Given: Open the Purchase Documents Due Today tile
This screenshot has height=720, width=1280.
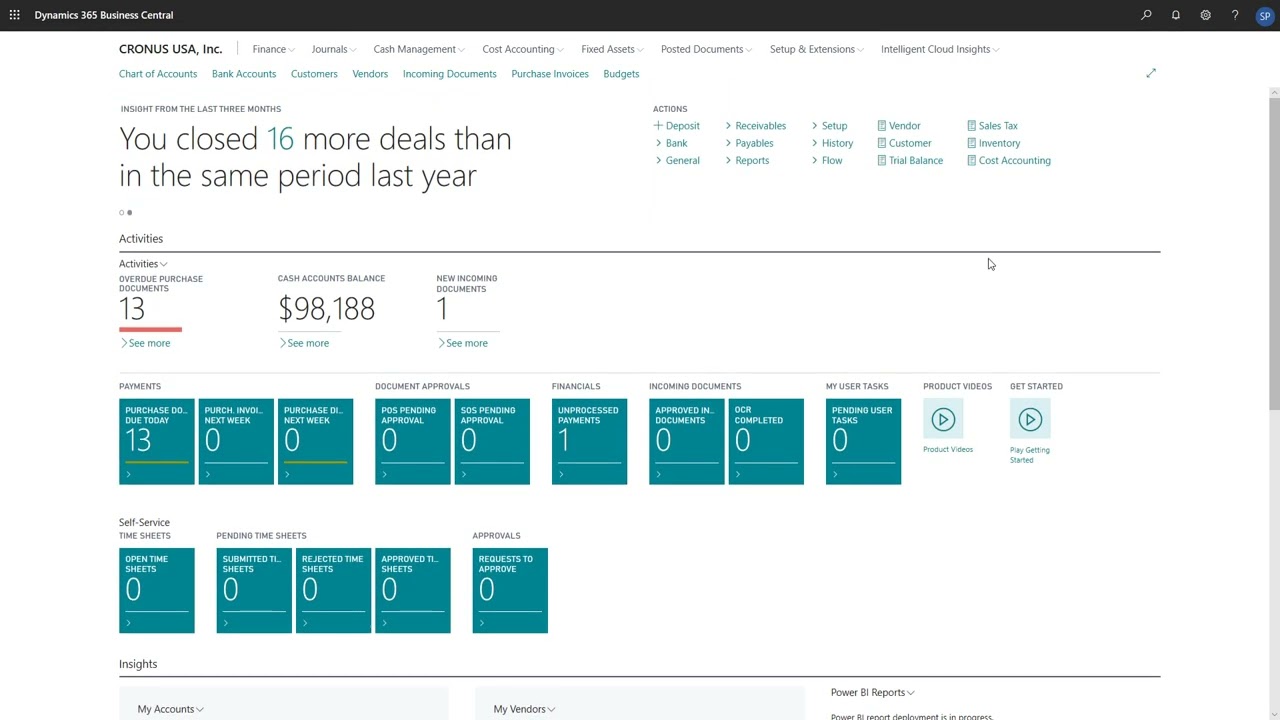Looking at the screenshot, I should [157, 441].
